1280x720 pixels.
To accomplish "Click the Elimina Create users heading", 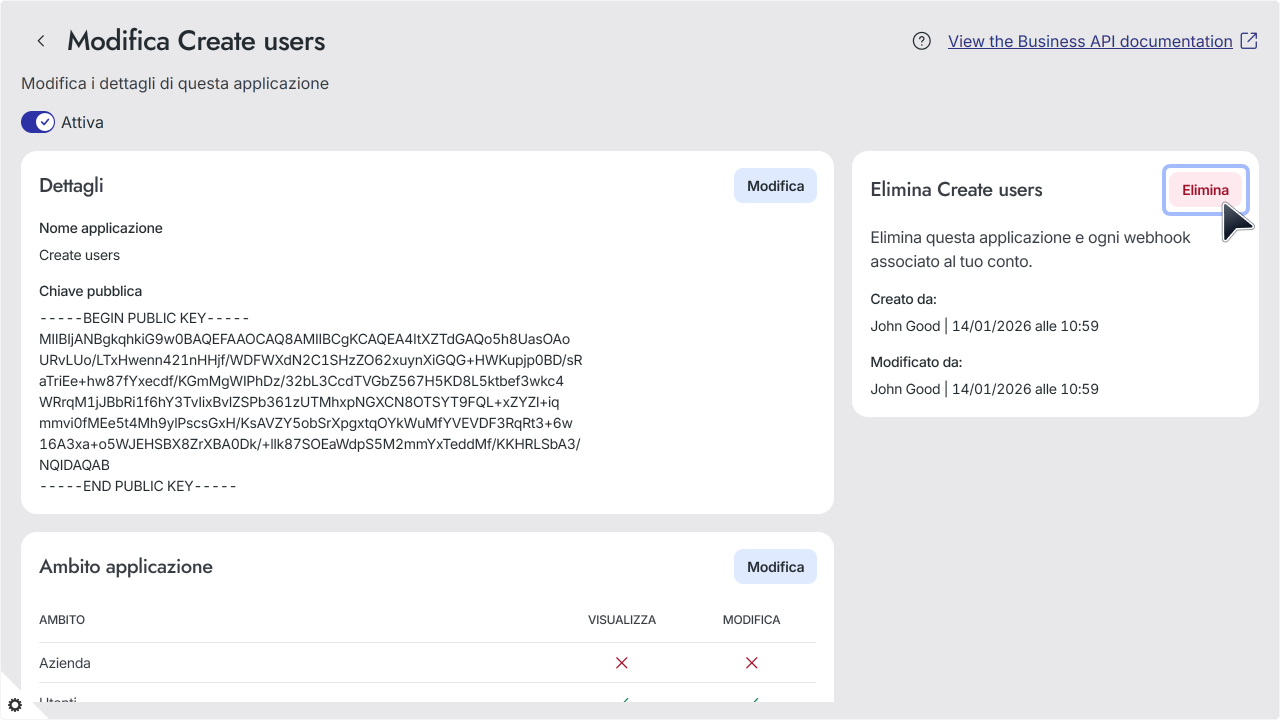I will (956, 190).
